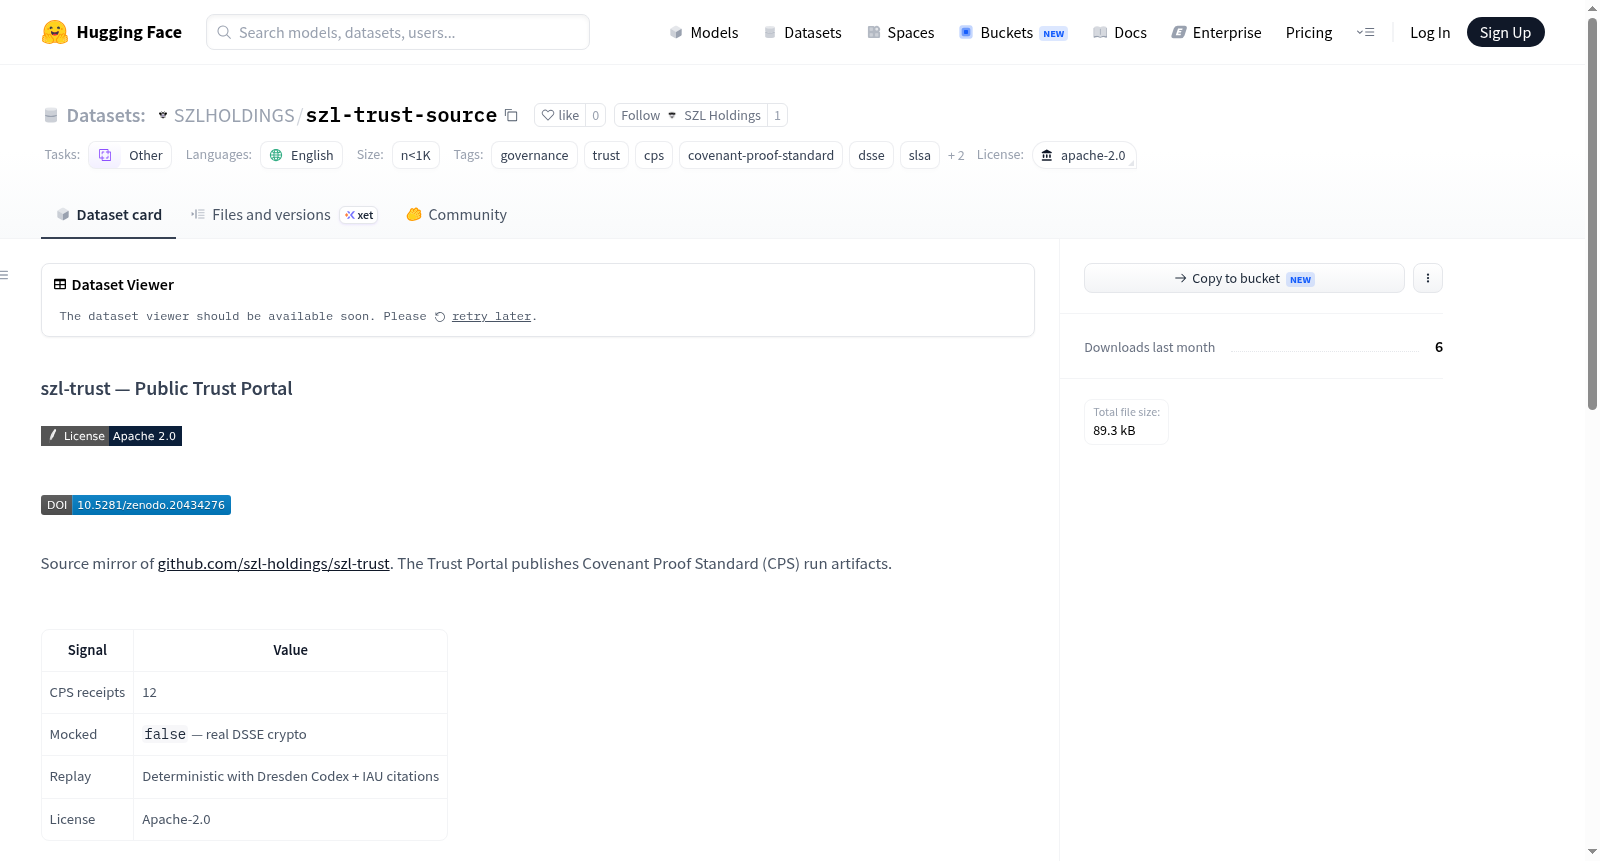Viewport: 1600px width, 861px height.
Task: Open the table of contents sidebar icon
Action: [x=5, y=275]
